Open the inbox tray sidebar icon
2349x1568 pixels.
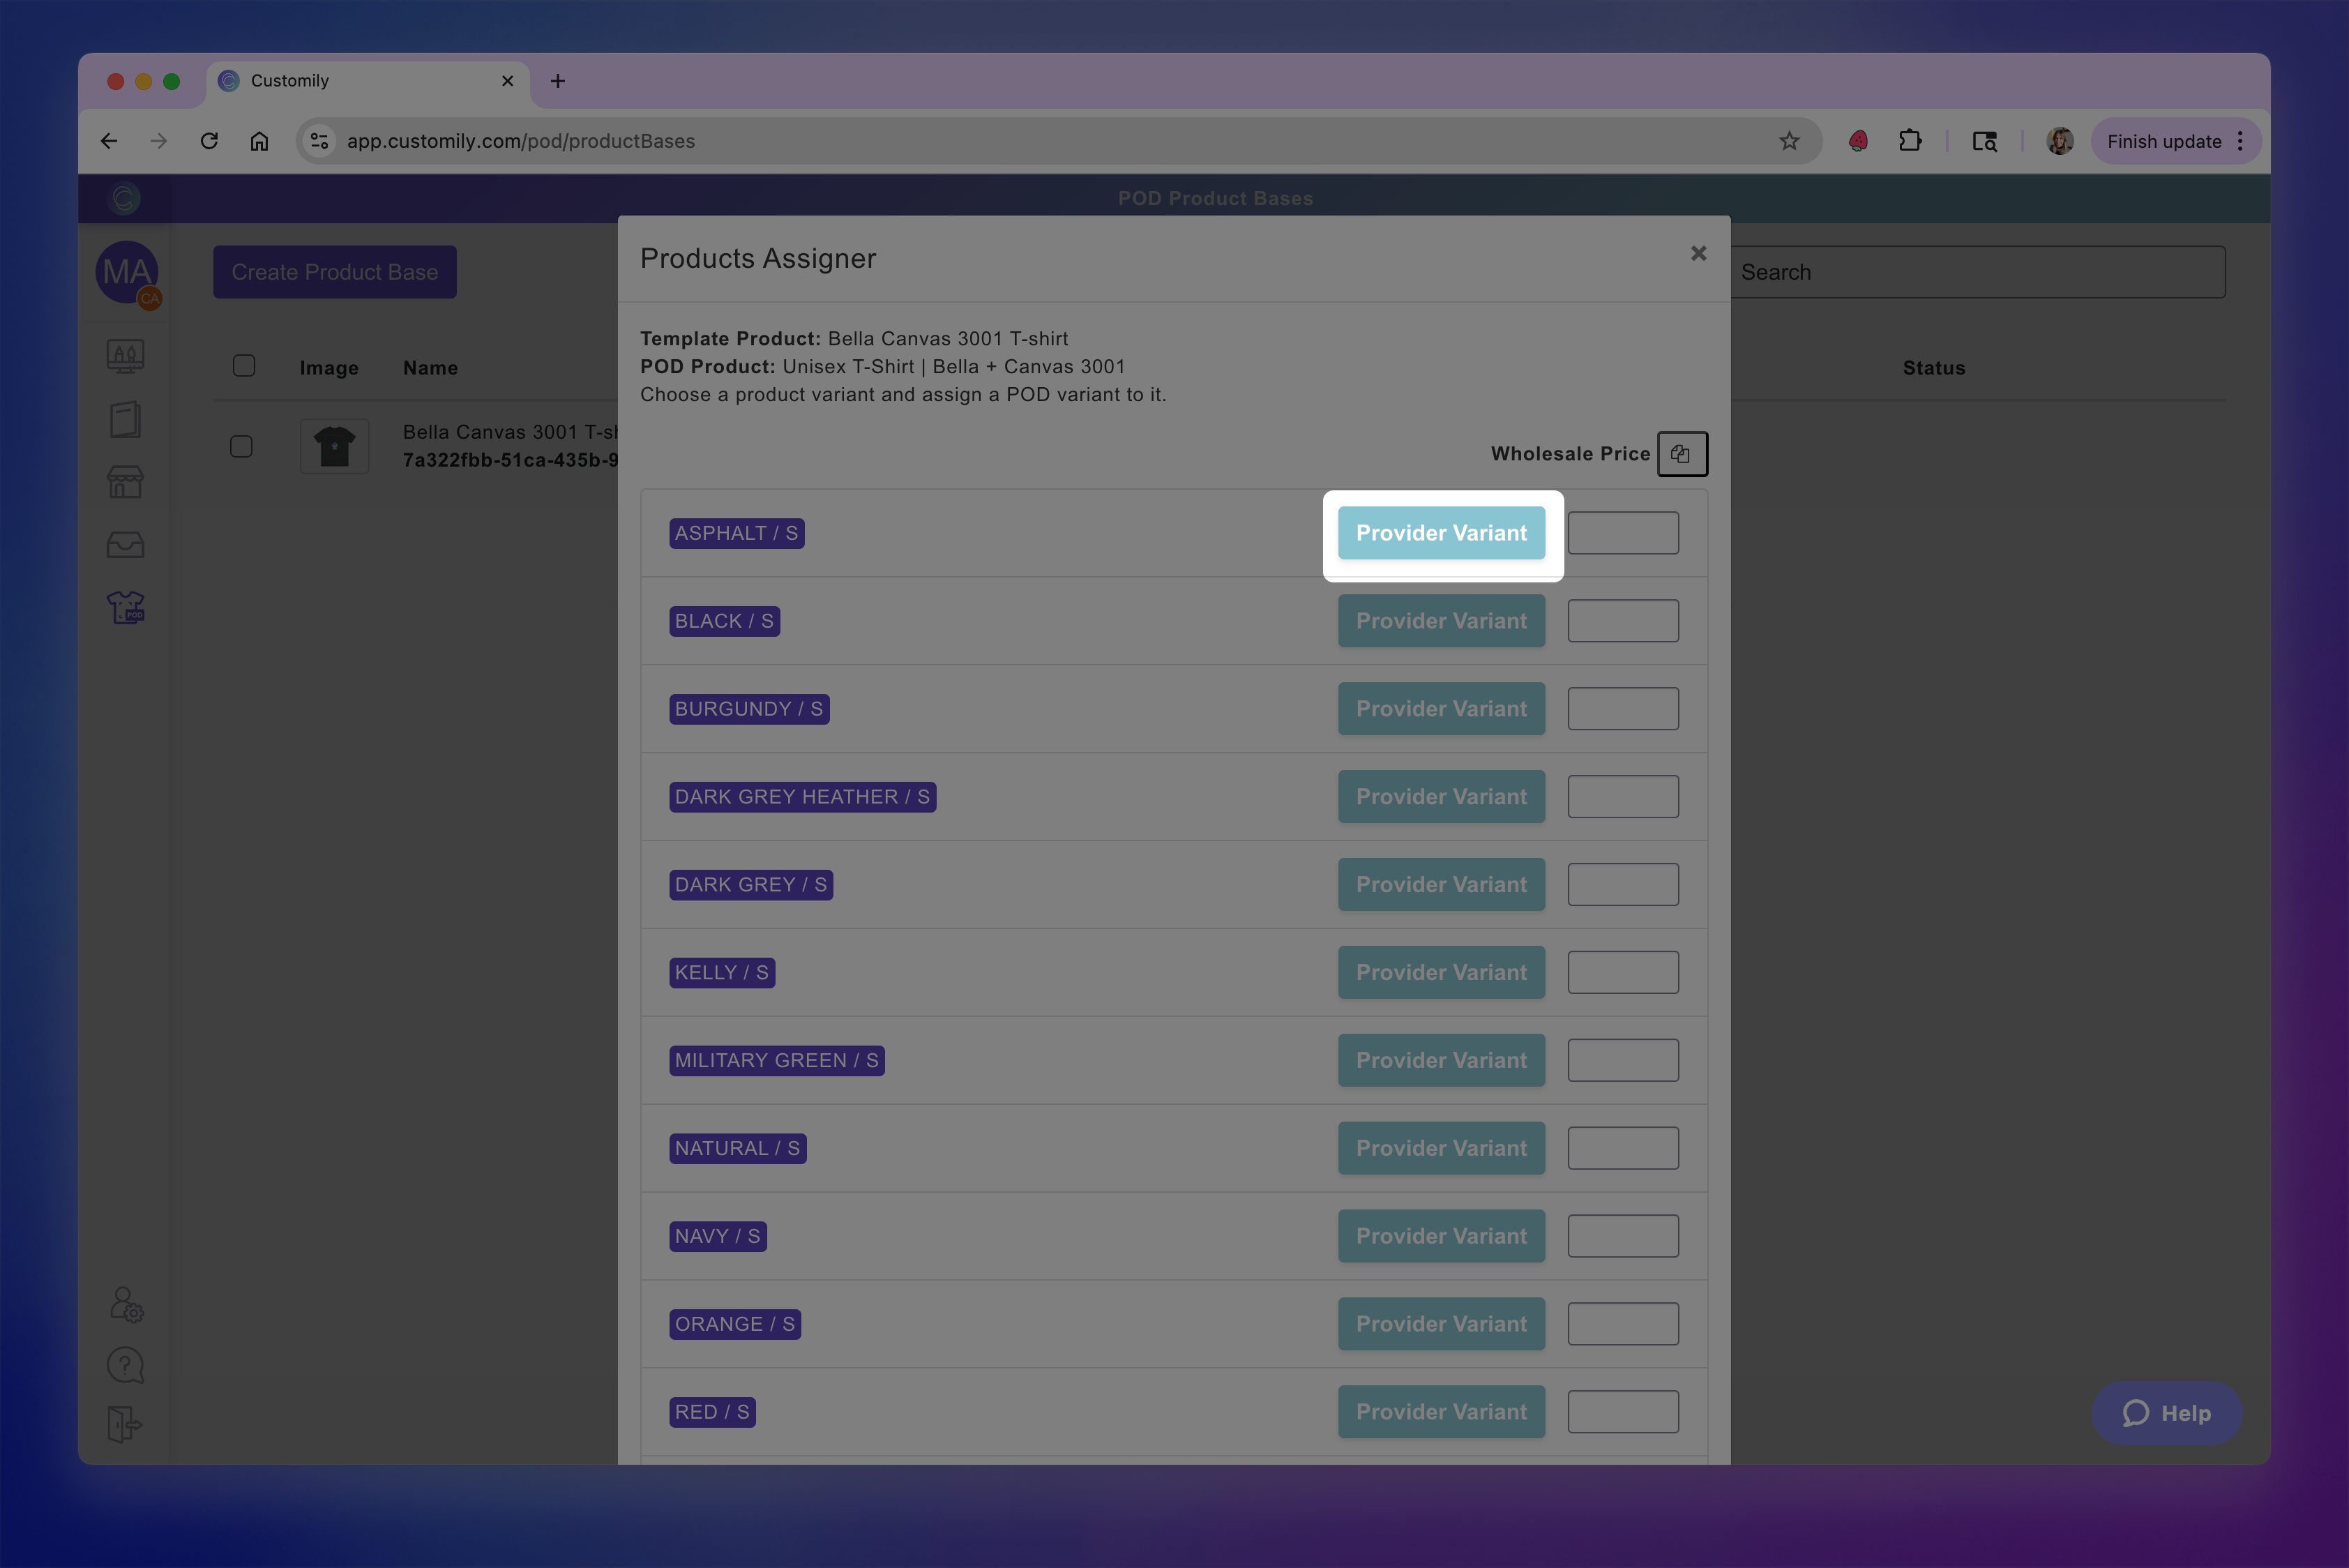pos(126,545)
